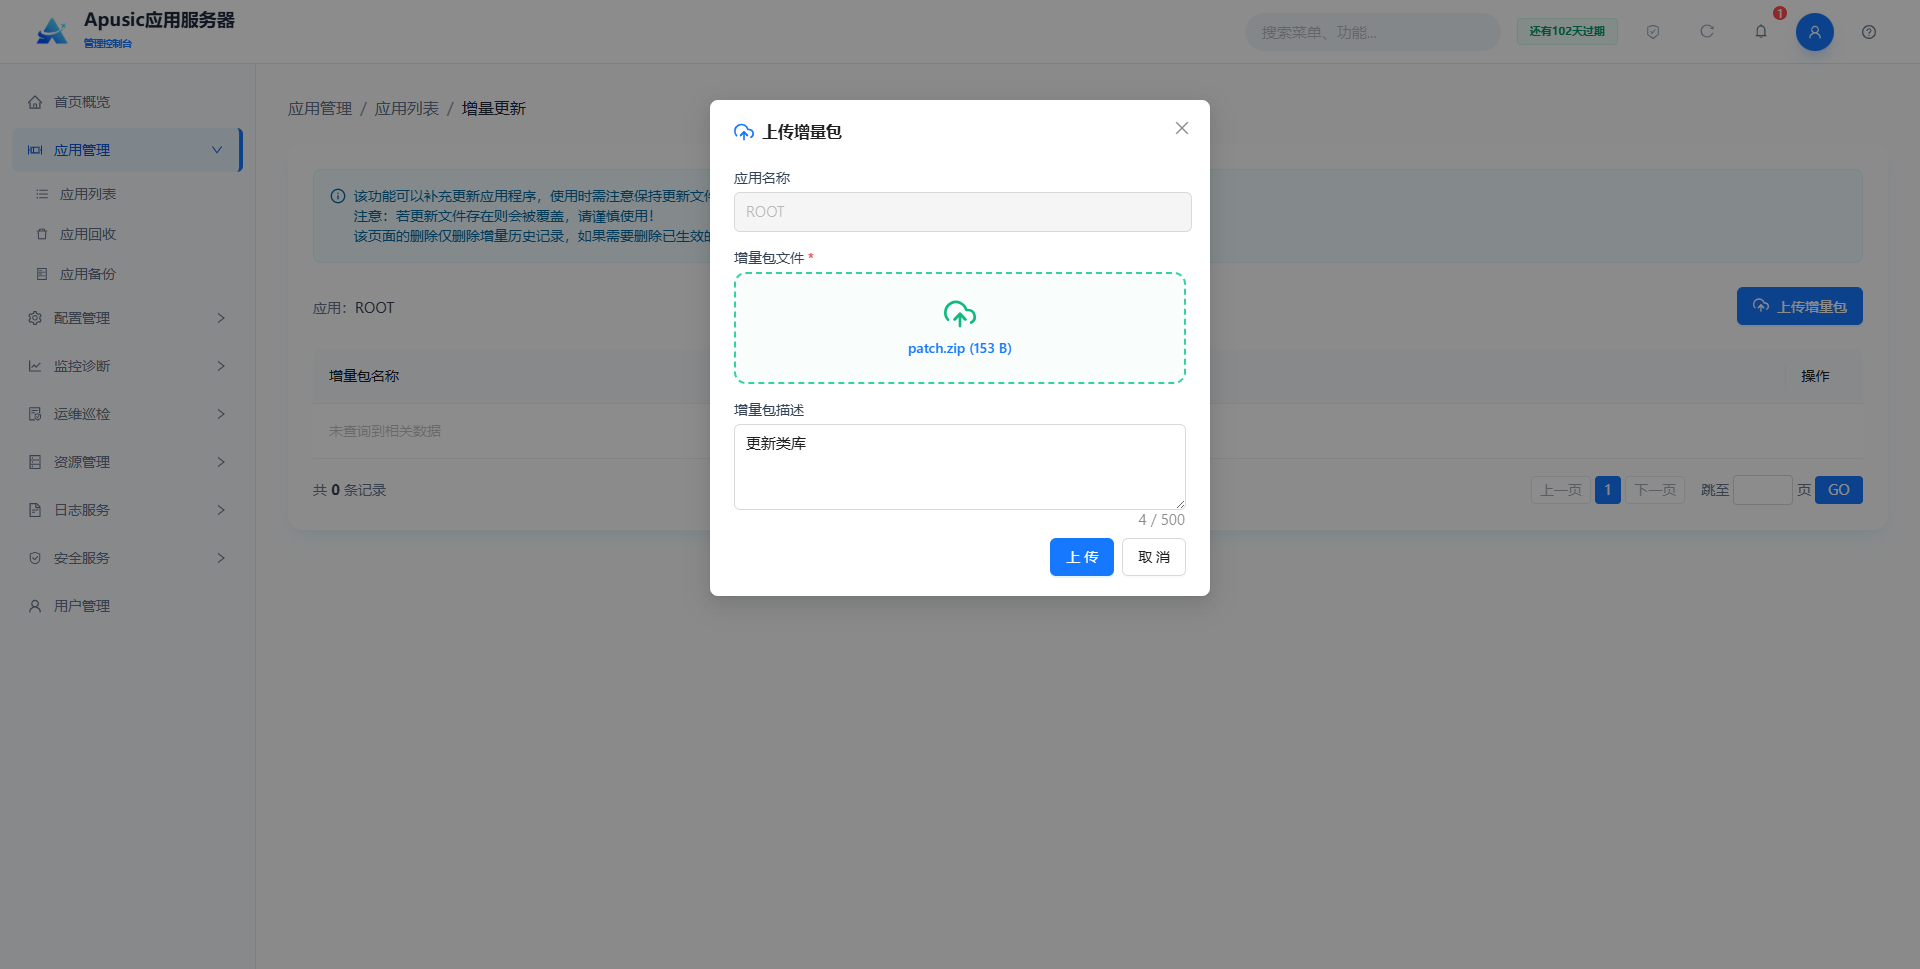The height and width of the screenshot is (969, 1920).
Task: Click the 上传增量包 button on page
Action: pyautogui.click(x=1800, y=306)
